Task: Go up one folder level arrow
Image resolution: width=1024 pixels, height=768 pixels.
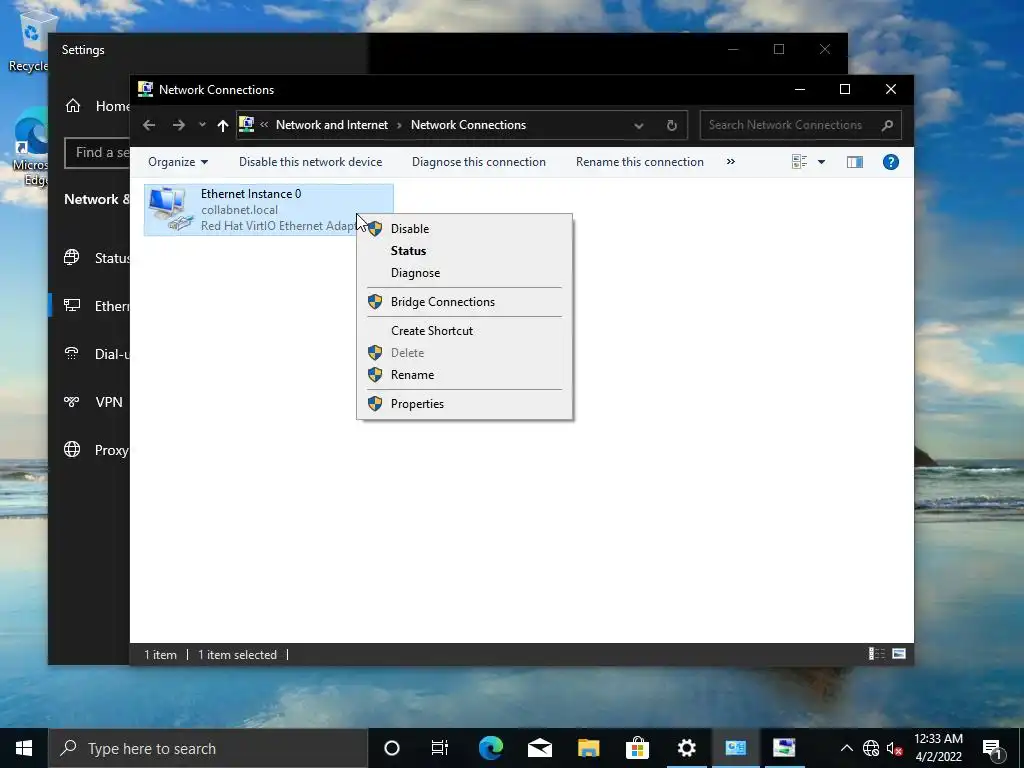Action: (223, 125)
